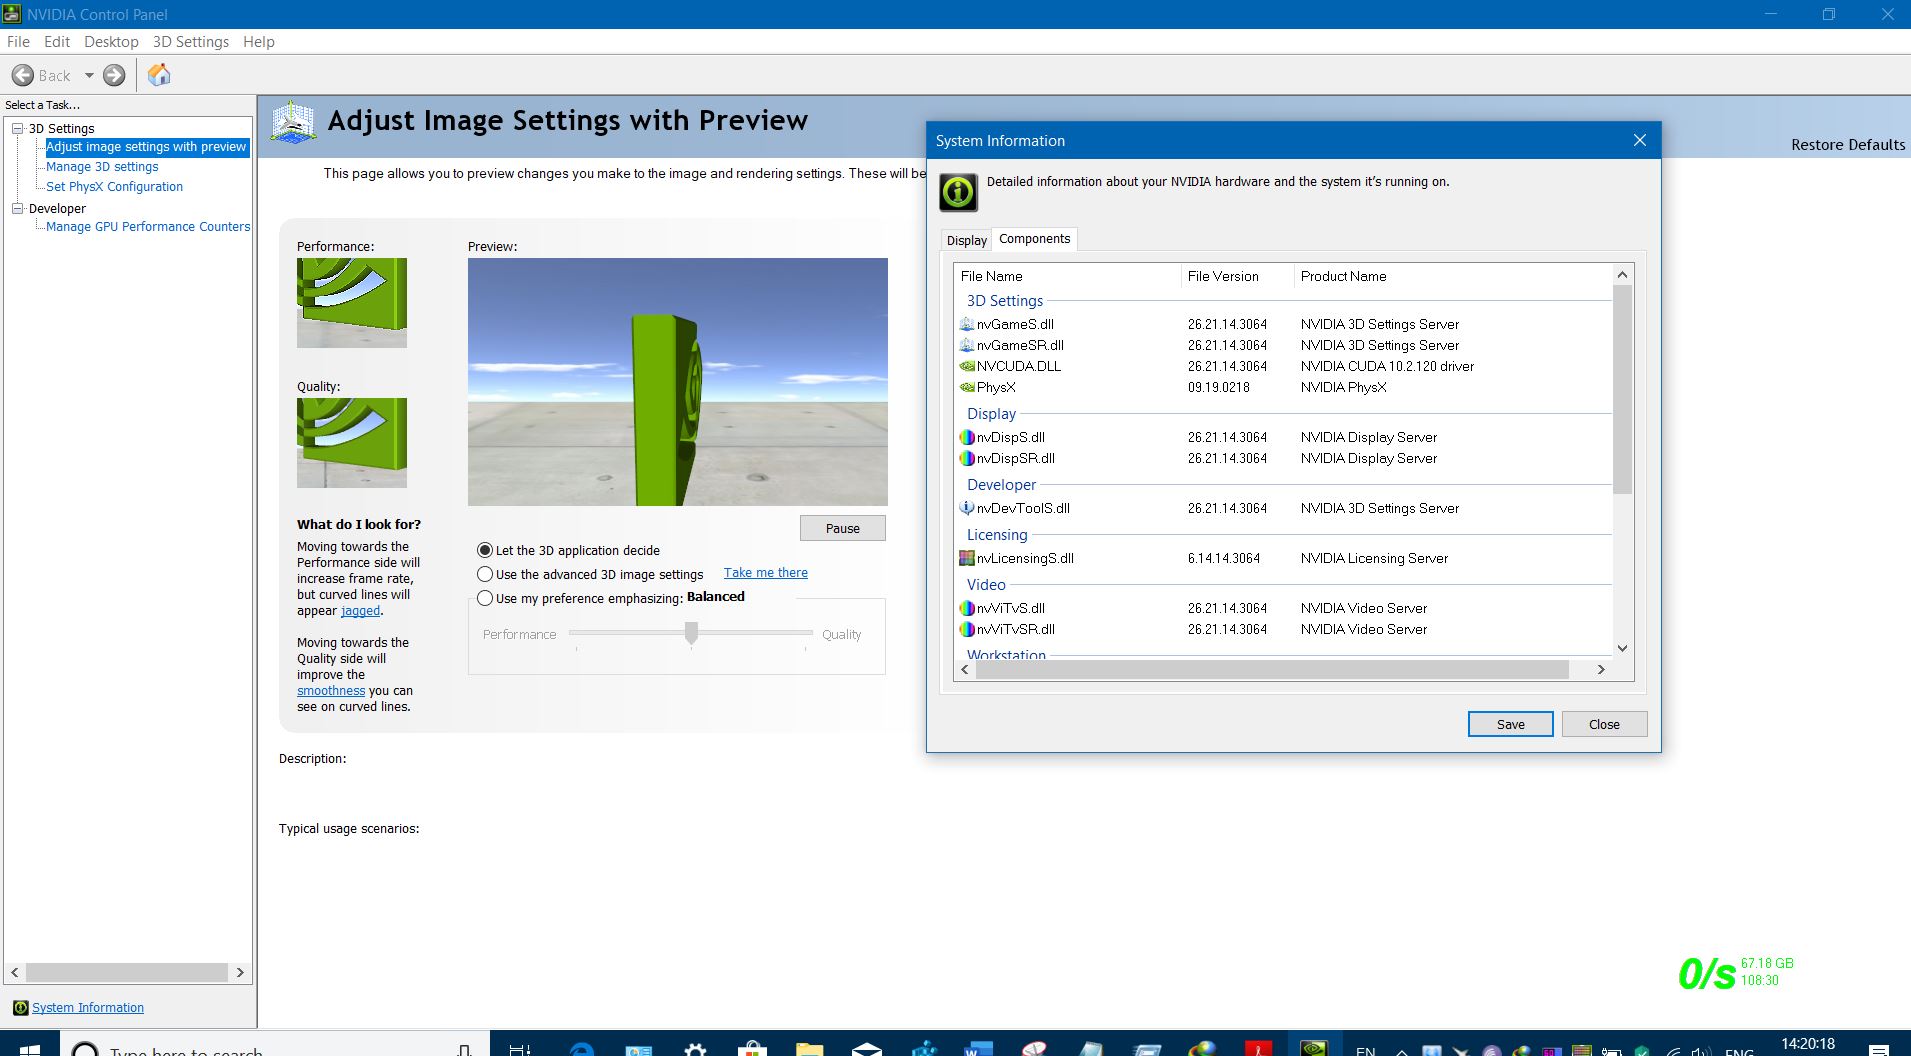Screen dimensions: 1911x1056
Task: Open the 3D Settings menu
Action: coord(191,42)
